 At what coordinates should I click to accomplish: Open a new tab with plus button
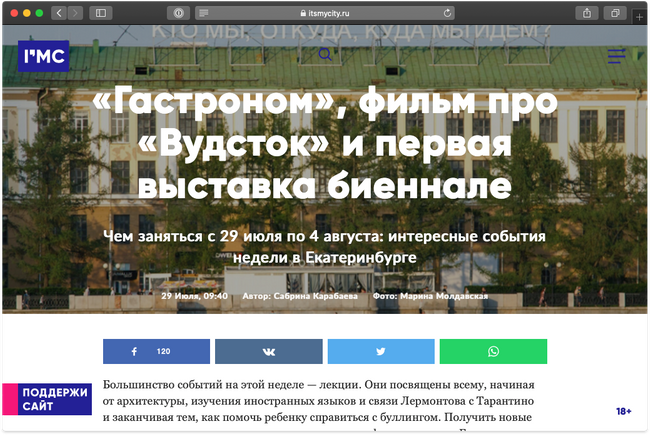(640, 17)
